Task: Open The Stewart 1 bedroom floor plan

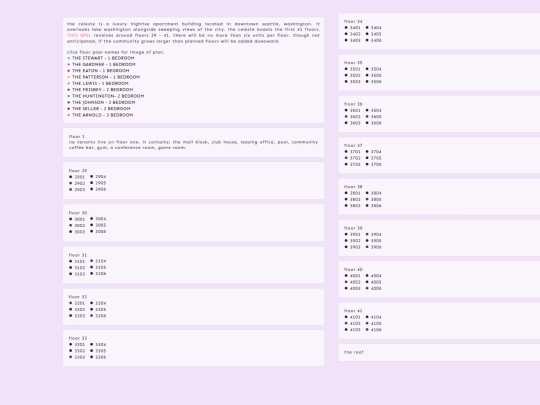Action: (103, 58)
